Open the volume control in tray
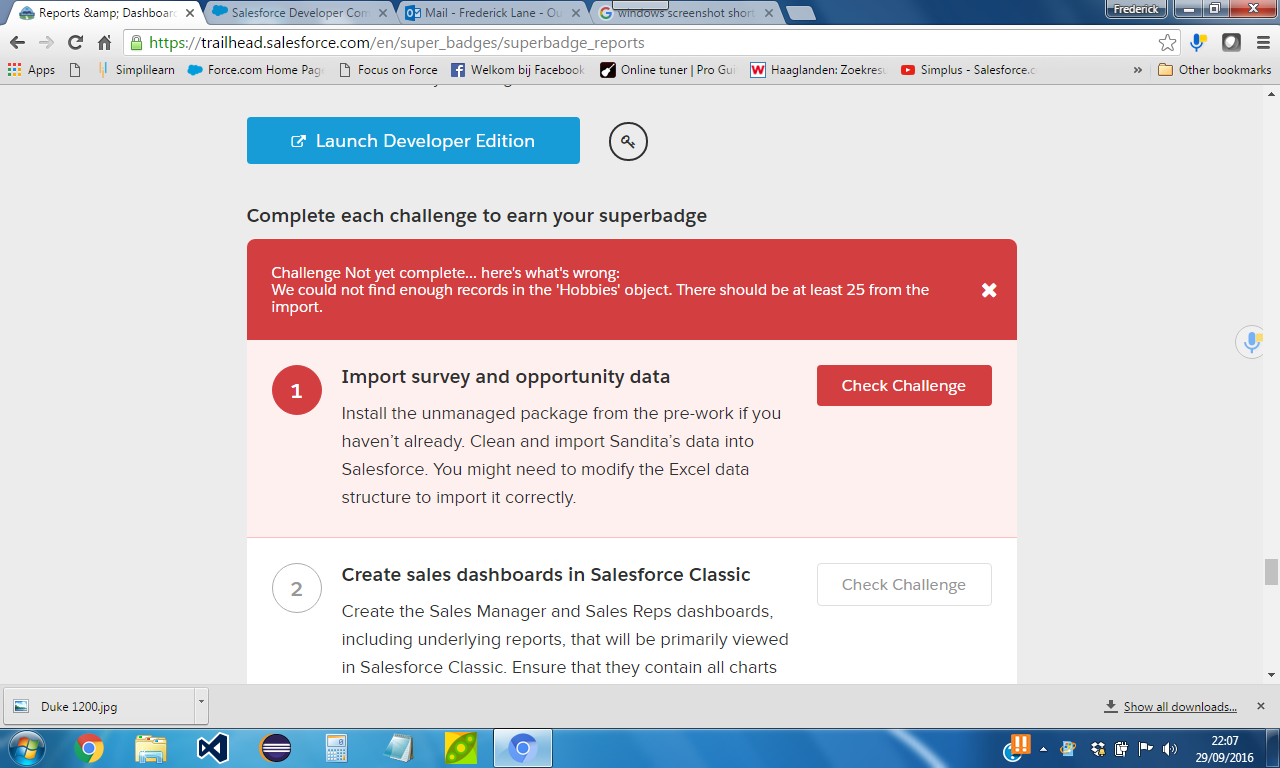This screenshot has height=768, width=1280. pos(1170,748)
